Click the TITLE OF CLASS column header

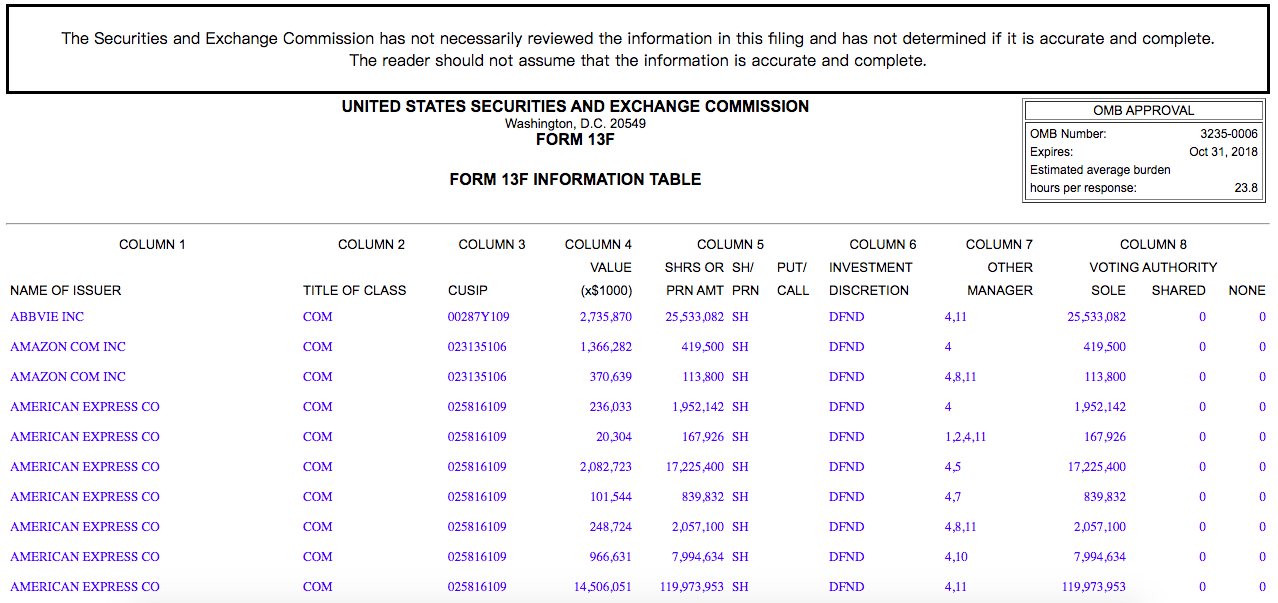click(x=354, y=291)
